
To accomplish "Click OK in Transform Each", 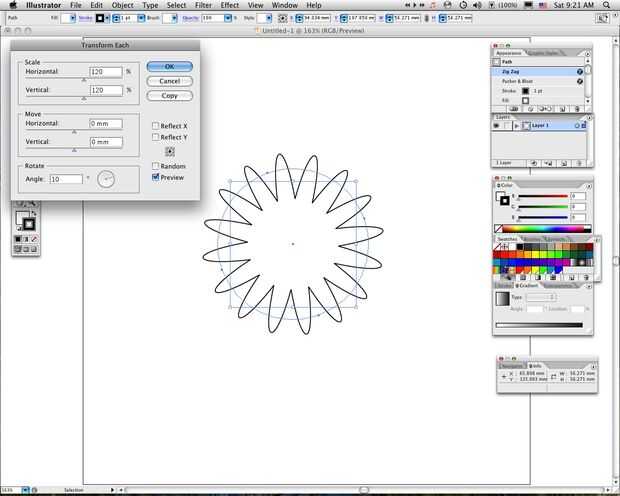I will [x=170, y=66].
